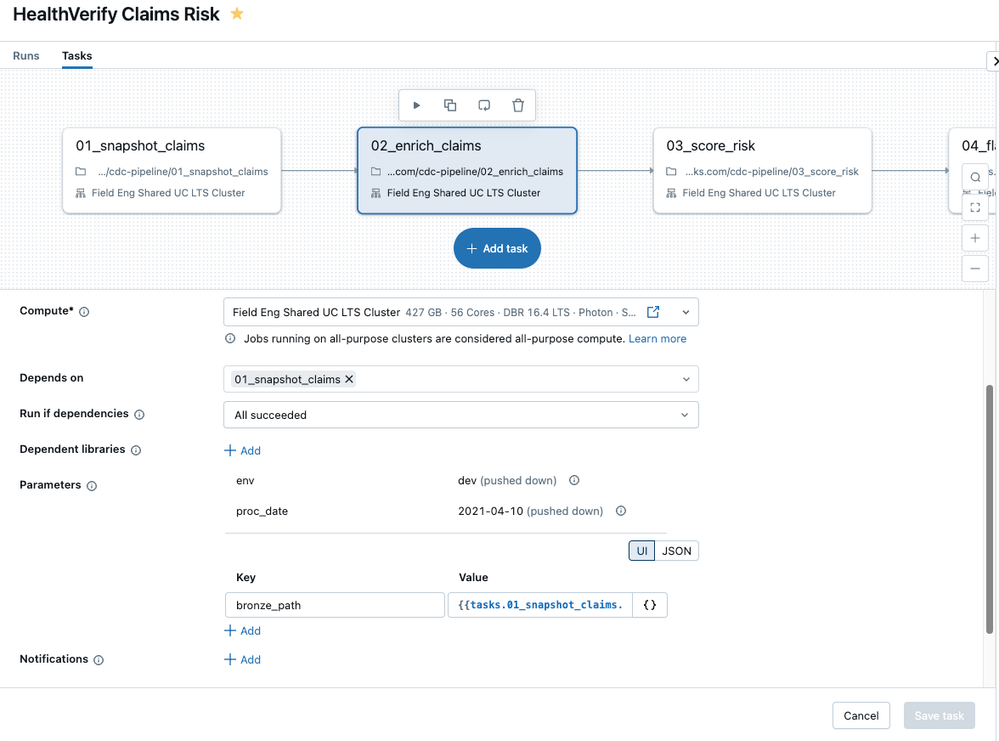Open the Run if dependencies dropdown
The height and width of the screenshot is (741, 999).
(x=686, y=414)
